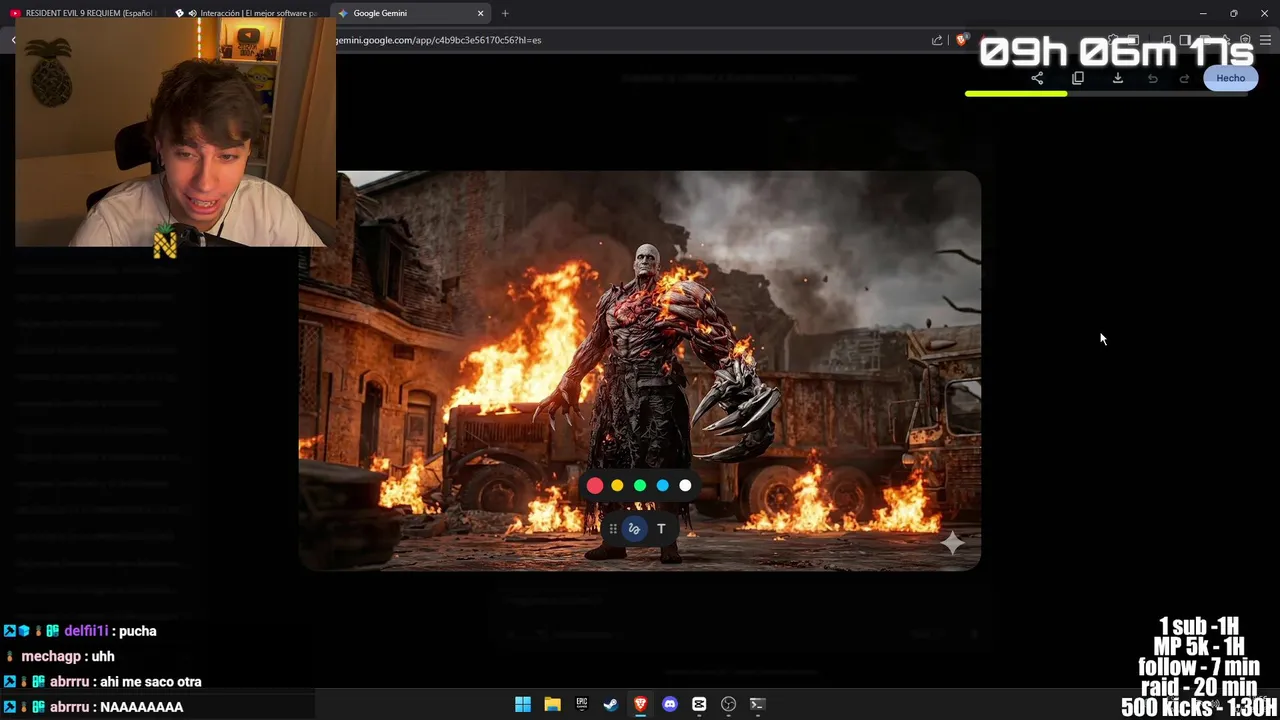Switch to the Interacción software tab
Image resolution: width=1280 pixels, height=720 pixels.
(x=247, y=13)
